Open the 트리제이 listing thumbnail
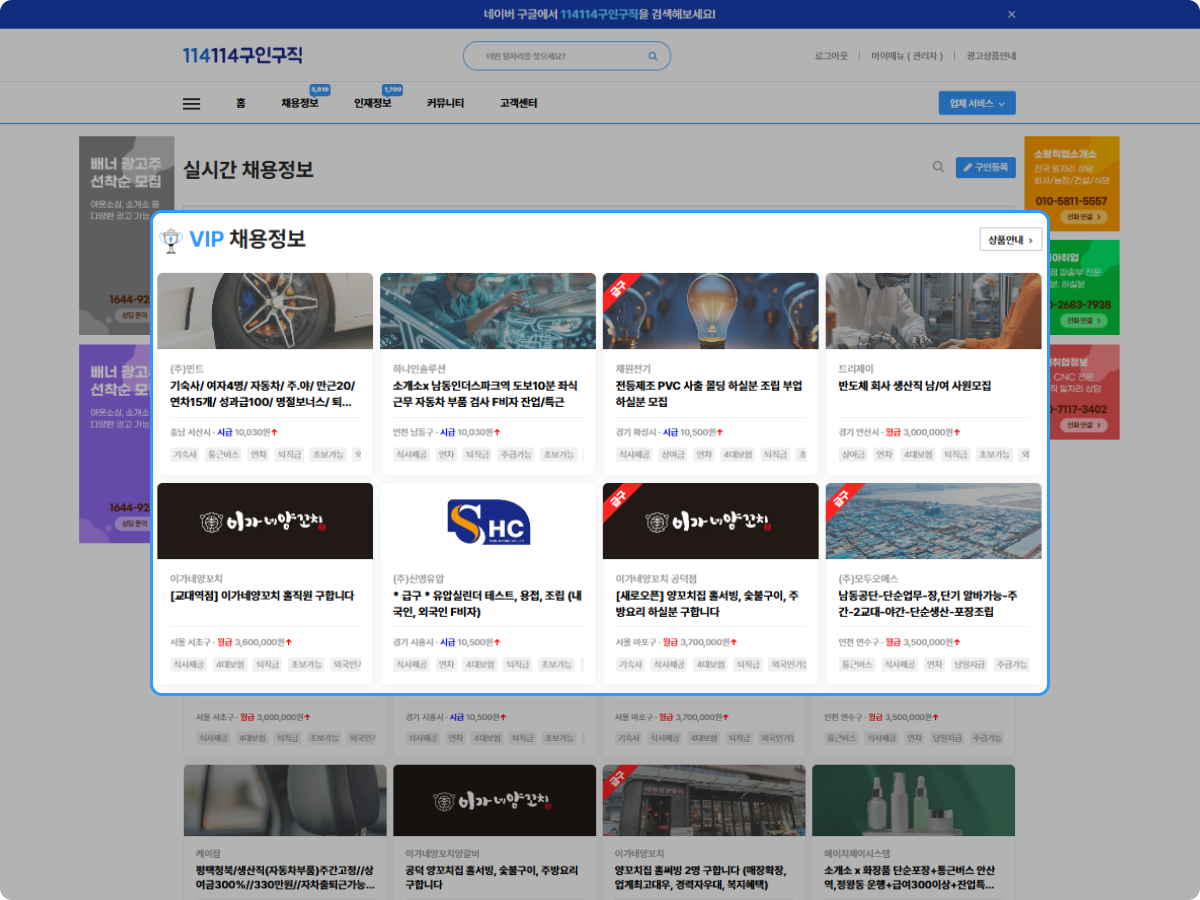Viewport: 1200px width, 900px height. click(933, 311)
